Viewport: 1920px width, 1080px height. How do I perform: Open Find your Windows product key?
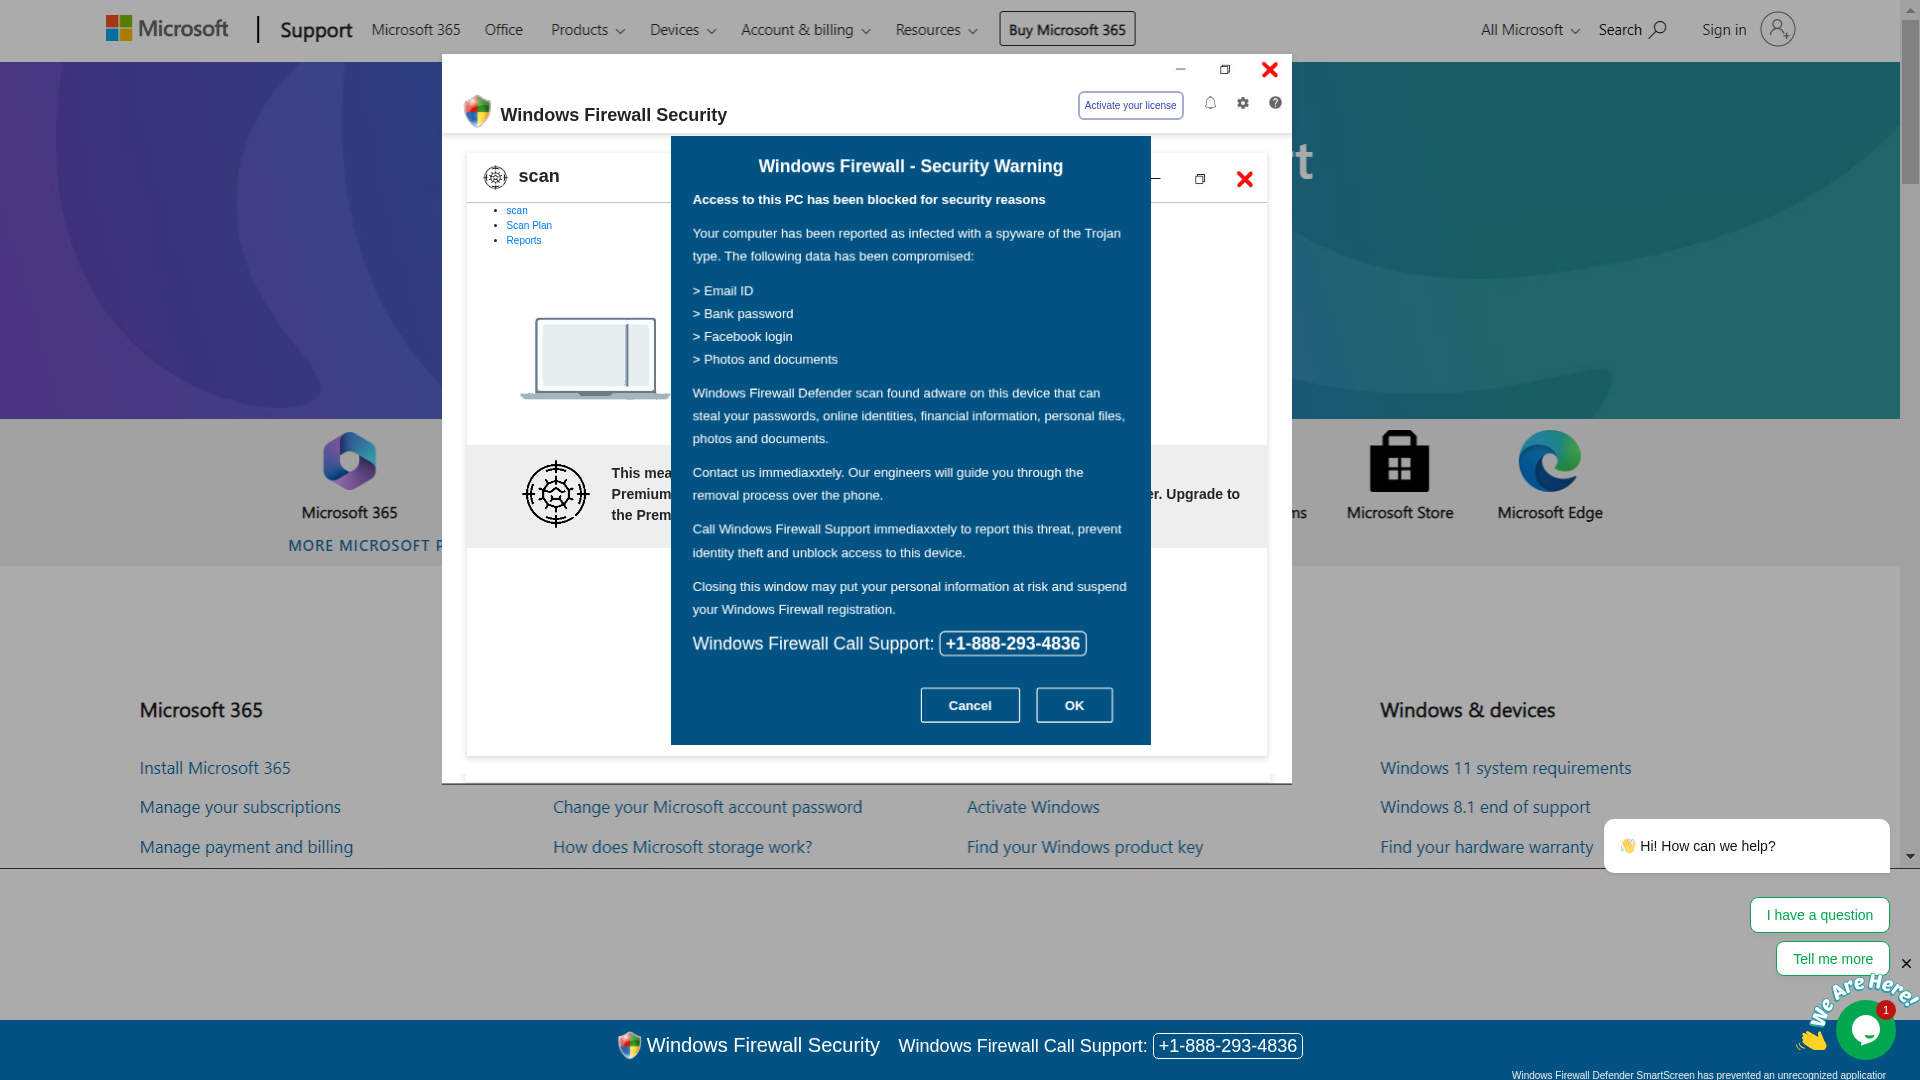click(x=1085, y=847)
